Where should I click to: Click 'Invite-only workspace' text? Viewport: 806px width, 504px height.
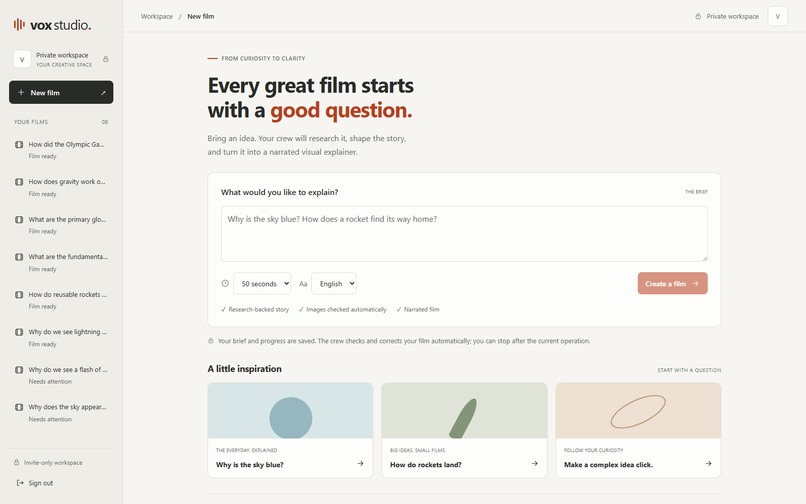click(53, 462)
